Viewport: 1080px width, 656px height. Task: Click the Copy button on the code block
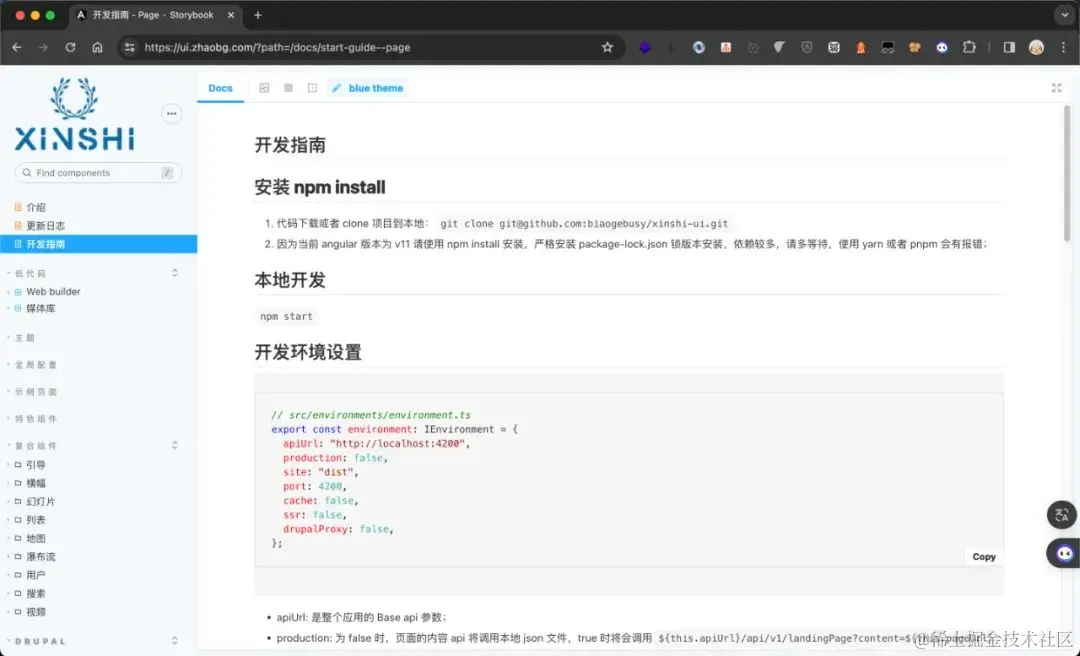coord(983,556)
